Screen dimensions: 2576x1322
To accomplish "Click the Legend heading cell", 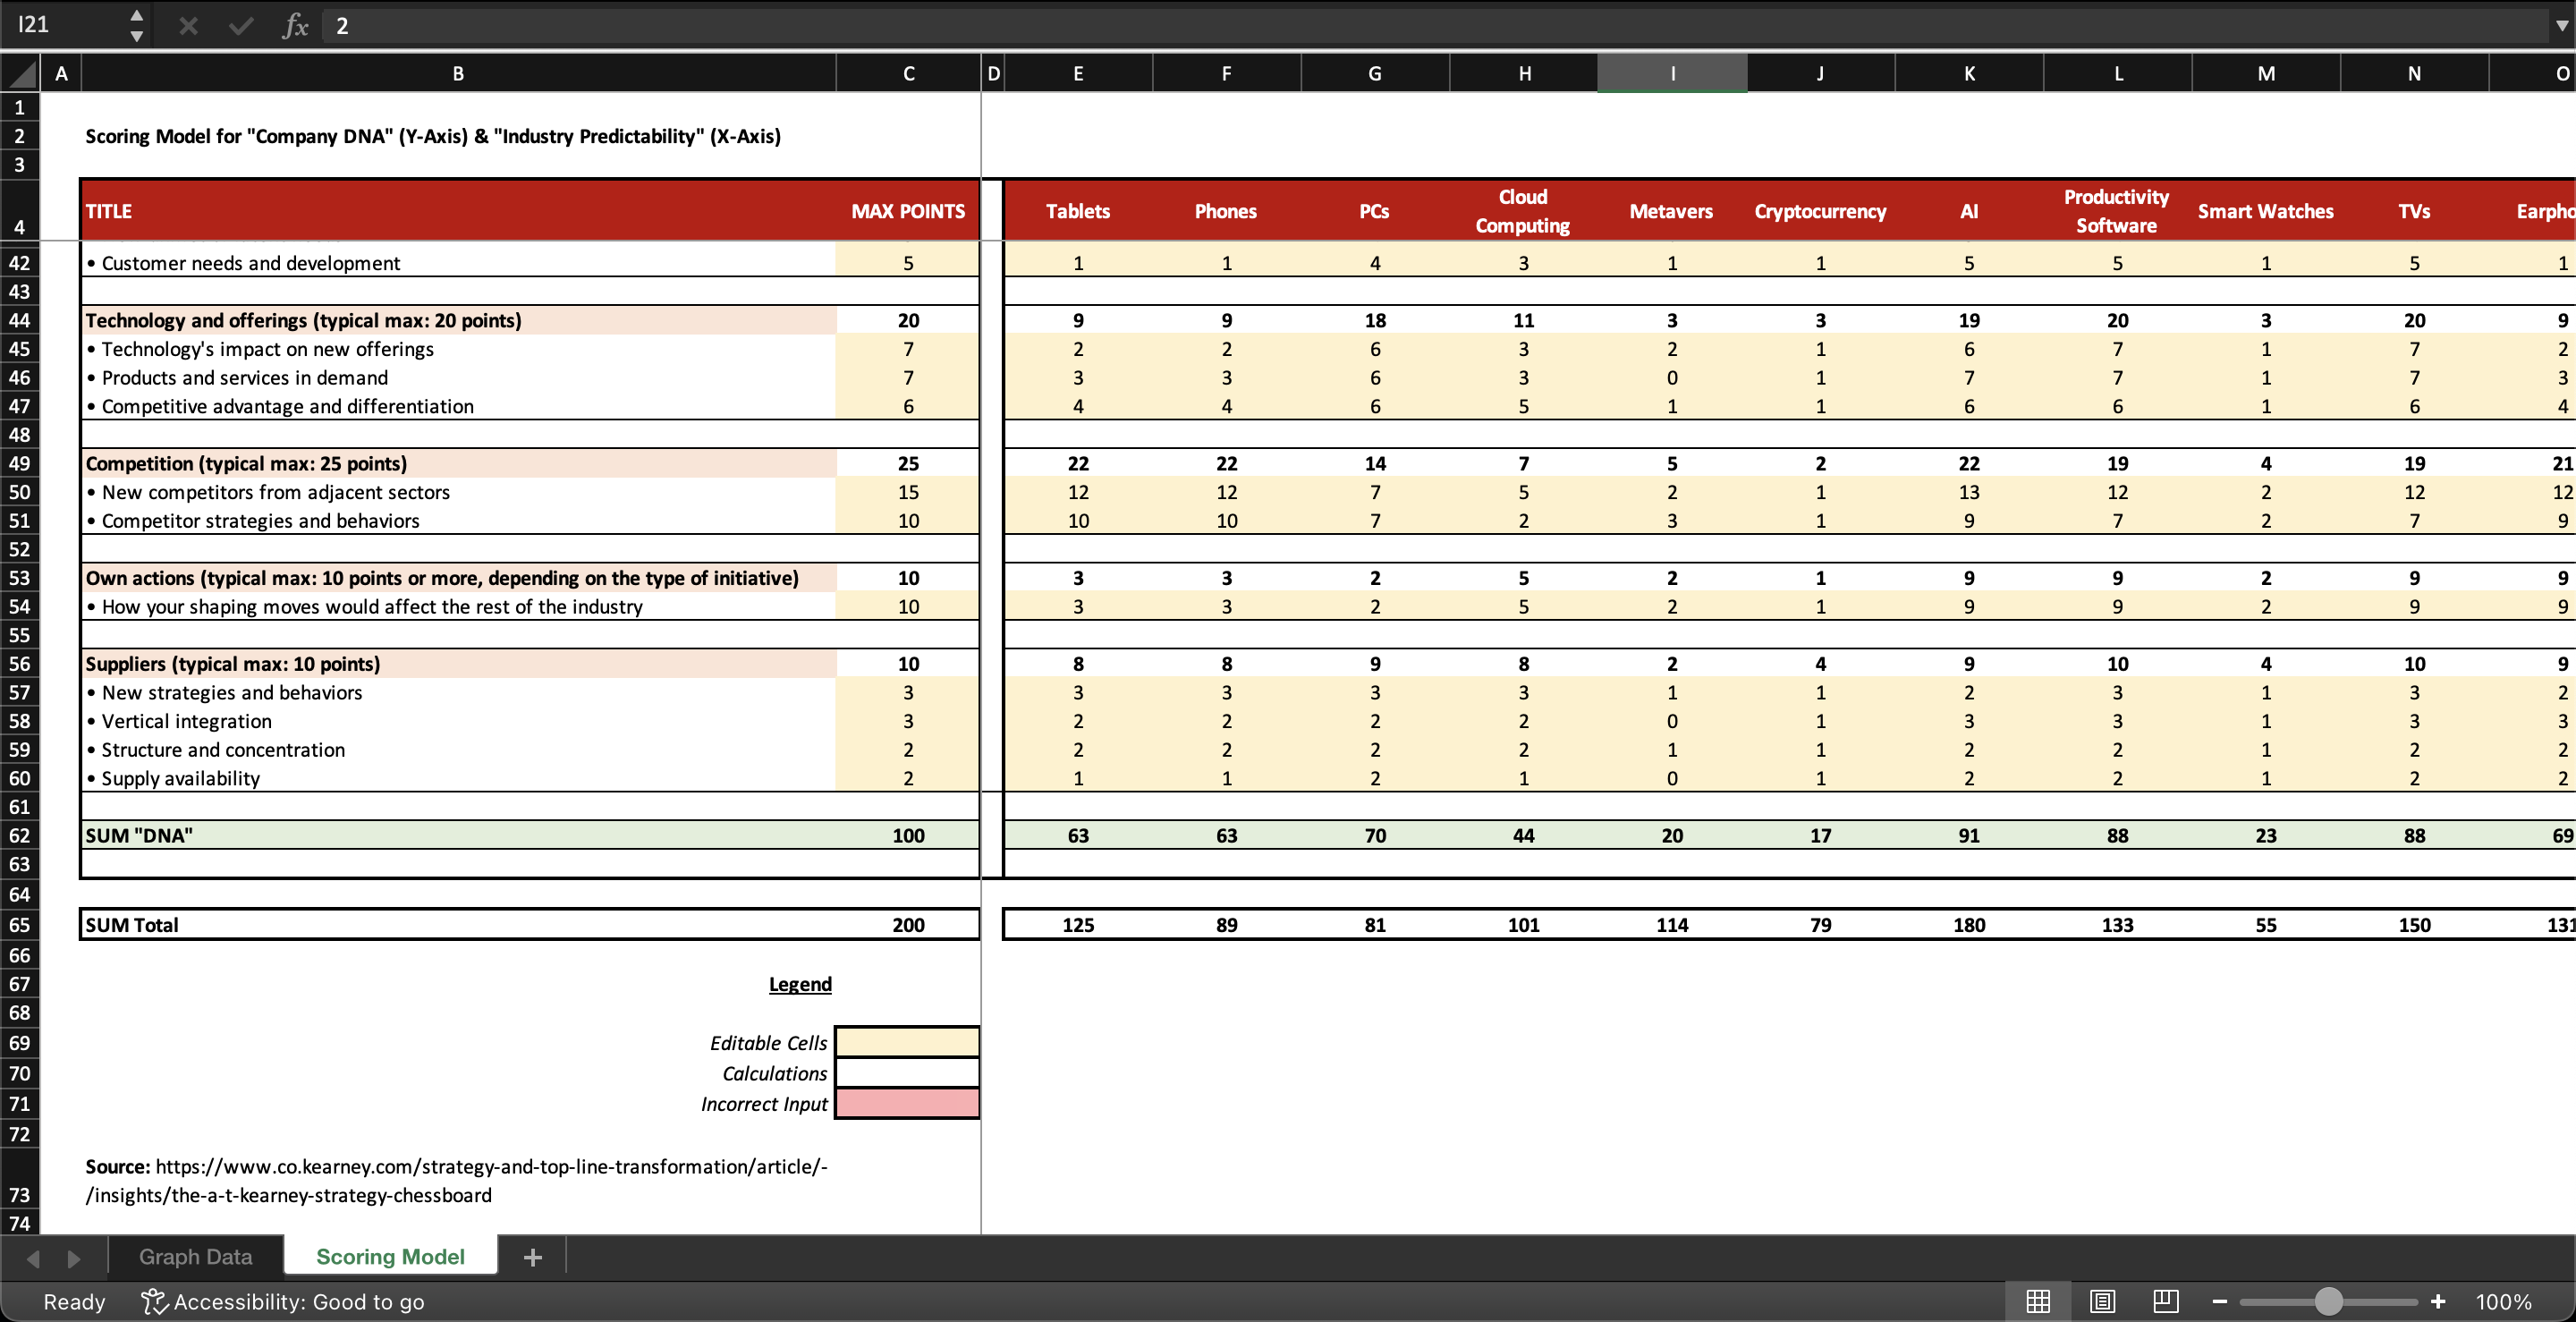I will (800, 984).
